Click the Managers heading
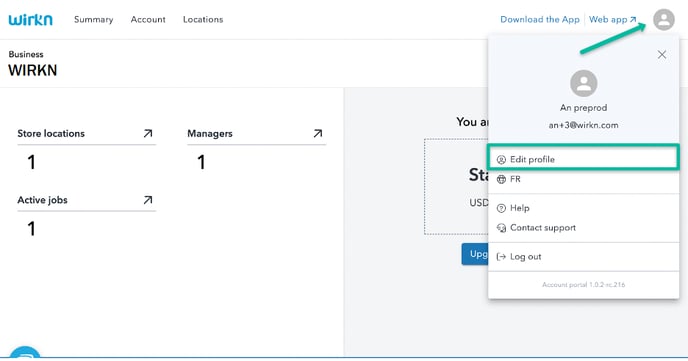688x361 pixels. (x=210, y=134)
